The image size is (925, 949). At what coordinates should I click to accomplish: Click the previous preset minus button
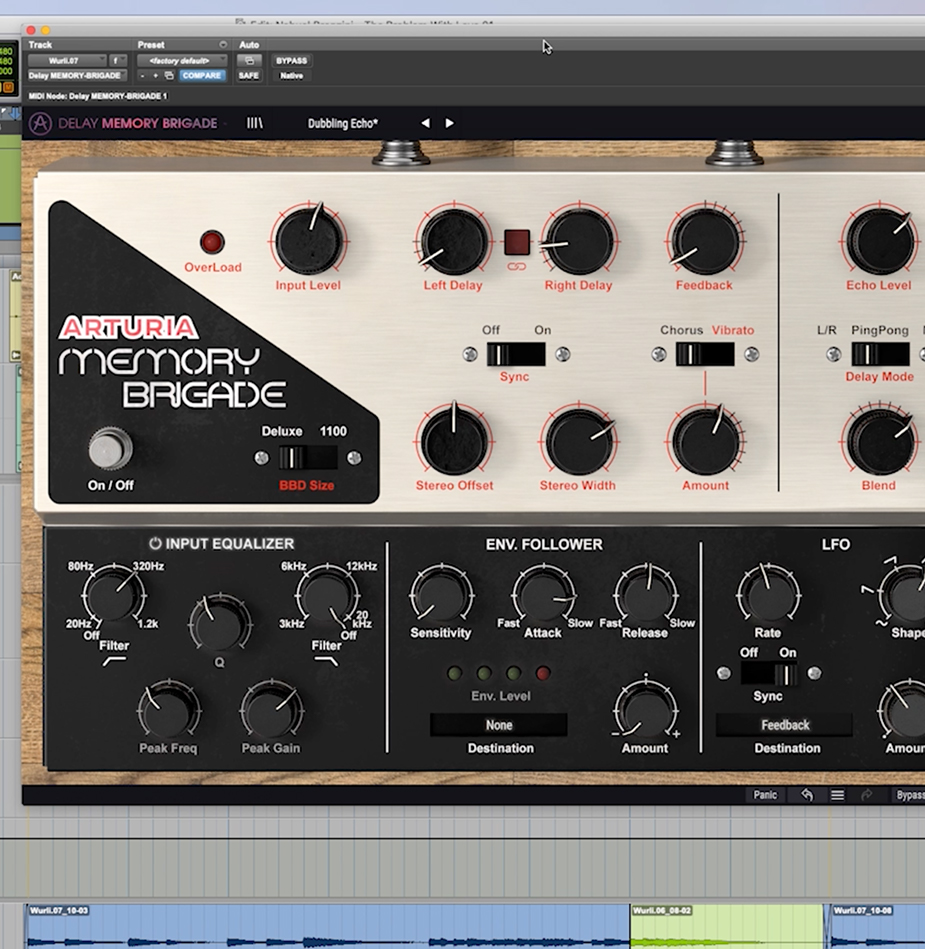(142, 76)
